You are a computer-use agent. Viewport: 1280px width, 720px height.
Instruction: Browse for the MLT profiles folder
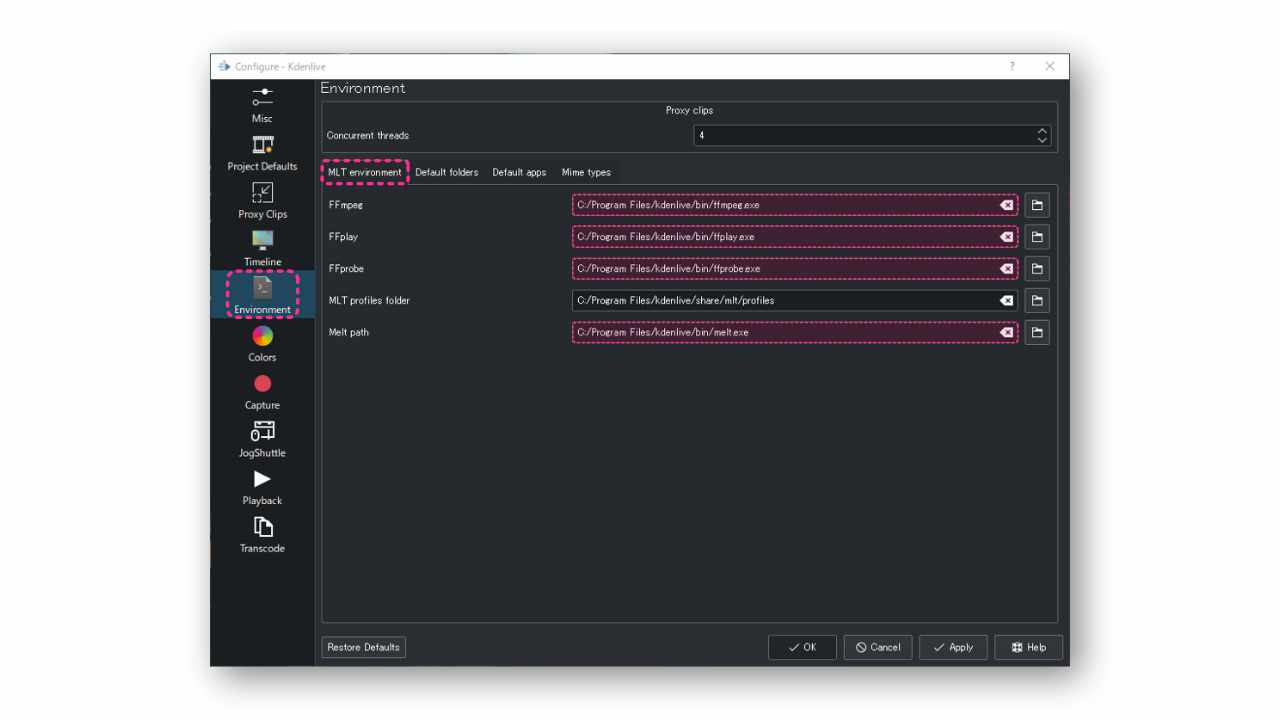1037,301
